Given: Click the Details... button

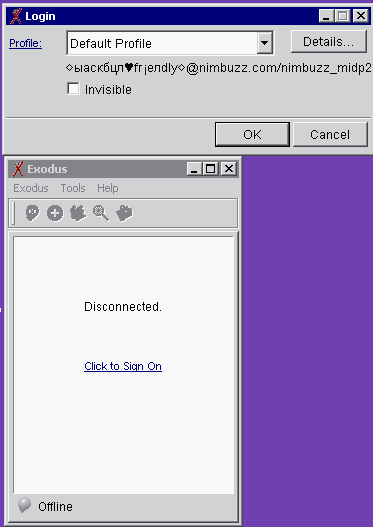Looking at the screenshot, I should 329,42.
